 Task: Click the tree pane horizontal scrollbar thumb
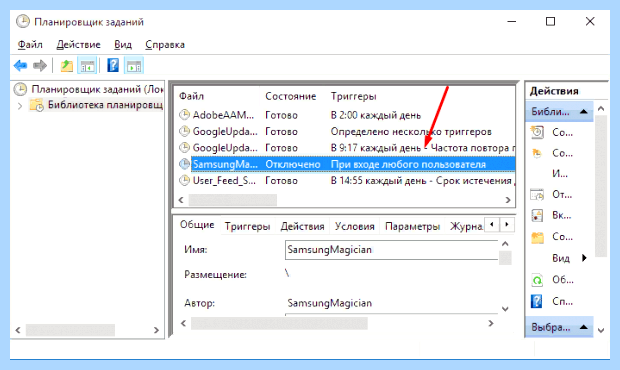coord(70,330)
